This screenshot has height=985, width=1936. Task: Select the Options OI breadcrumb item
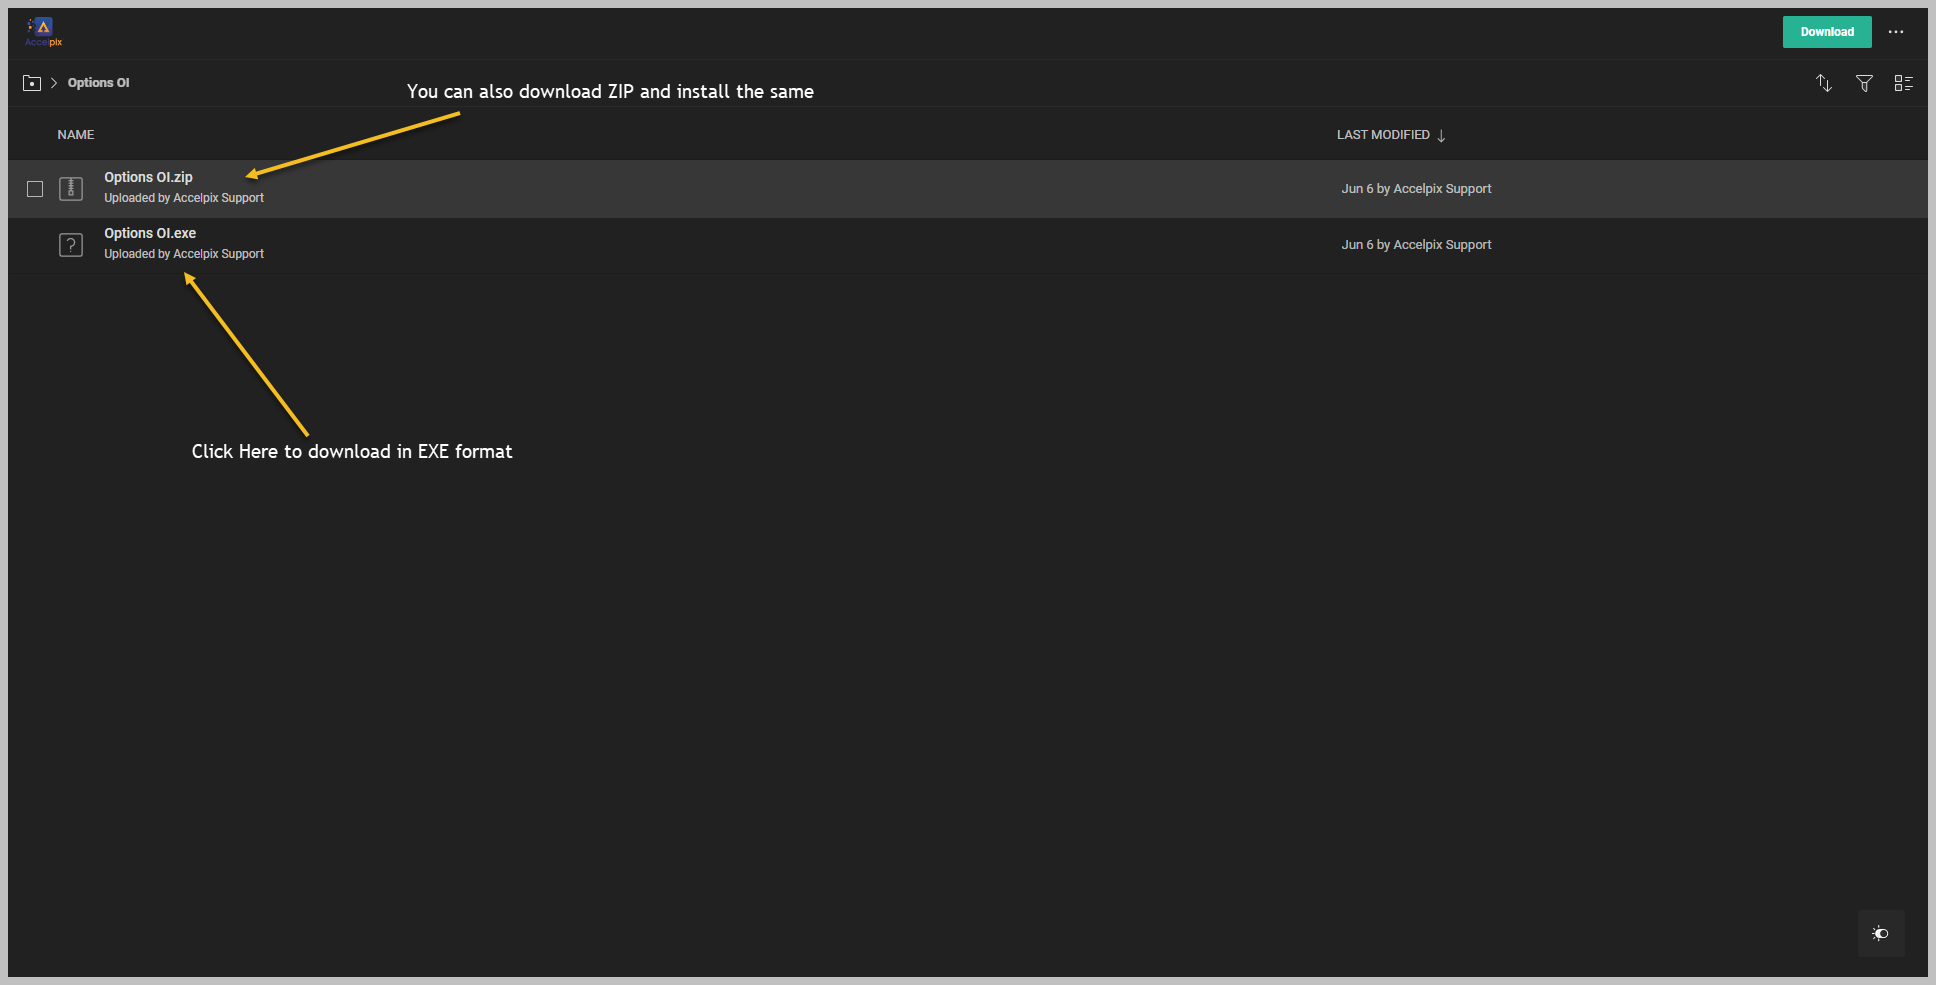click(x=98, y=83)
